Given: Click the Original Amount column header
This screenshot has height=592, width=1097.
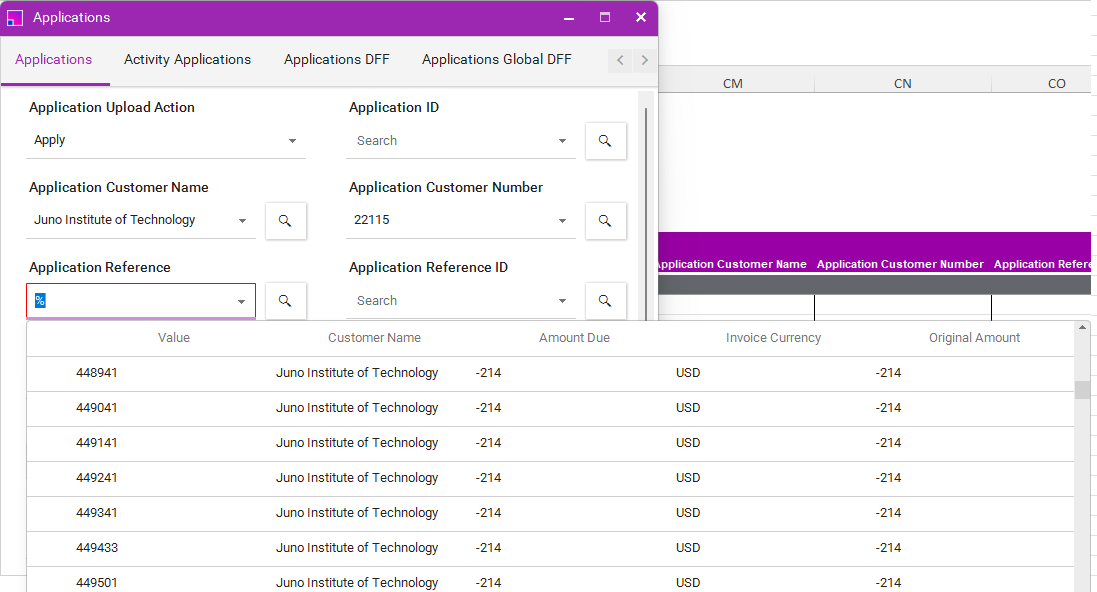Looking at the screenshot, I should 974,338.
